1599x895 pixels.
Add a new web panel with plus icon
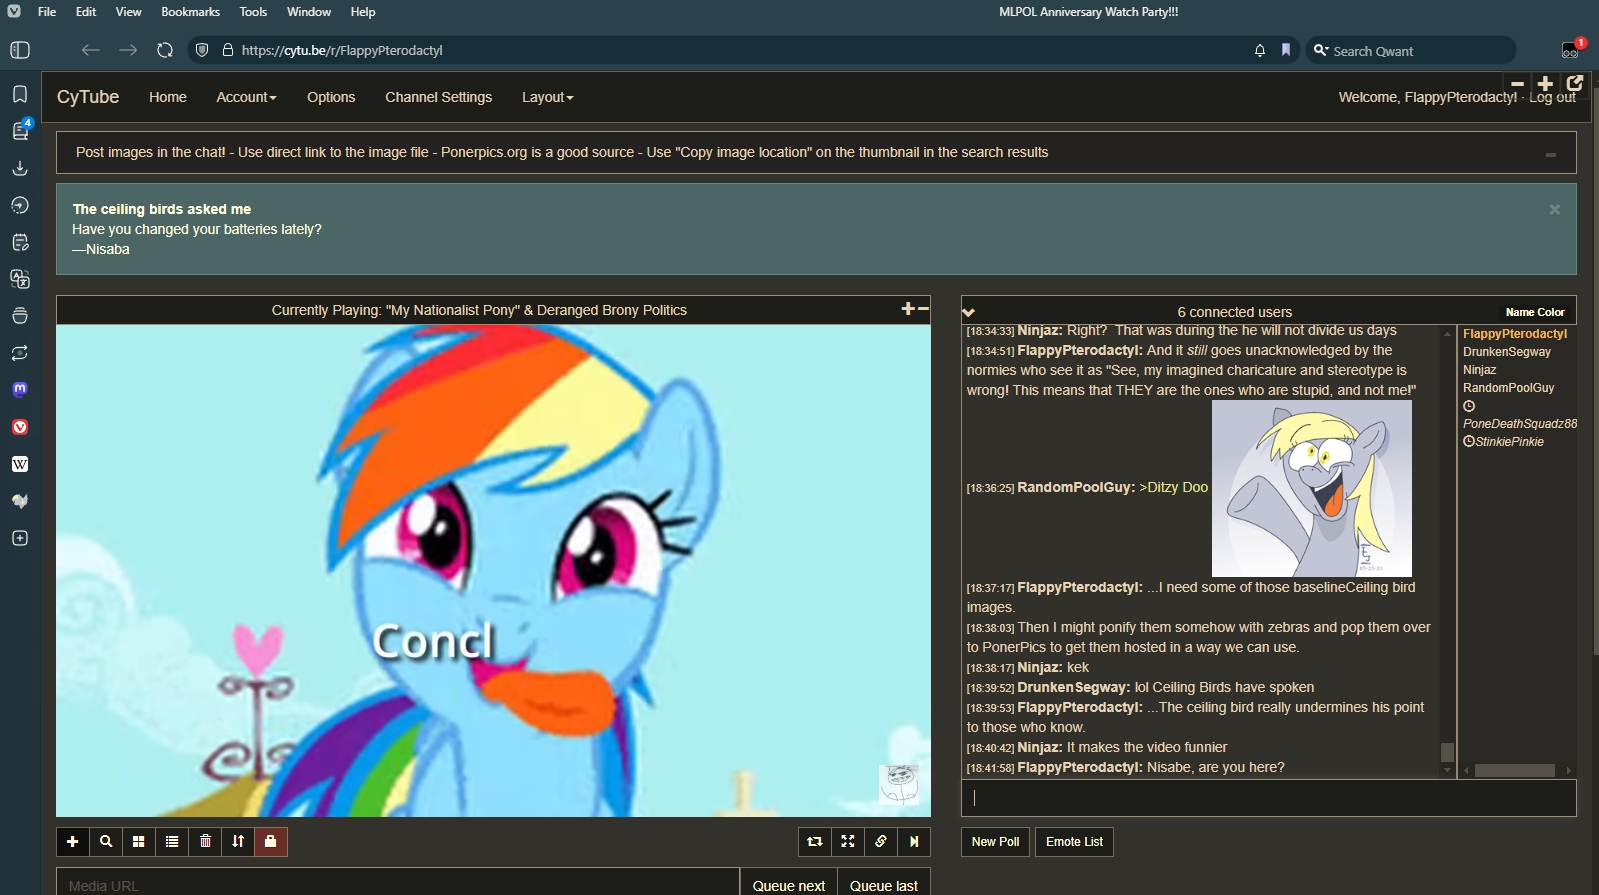click(20, 538)
